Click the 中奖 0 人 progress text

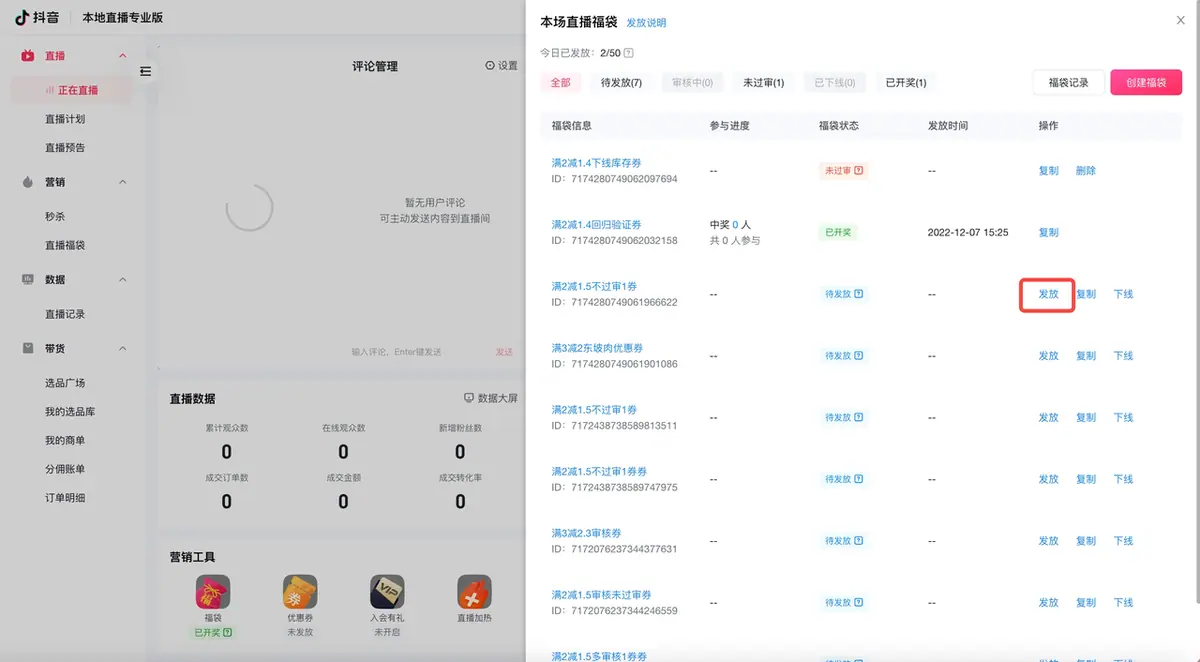(x=730, y=225)
